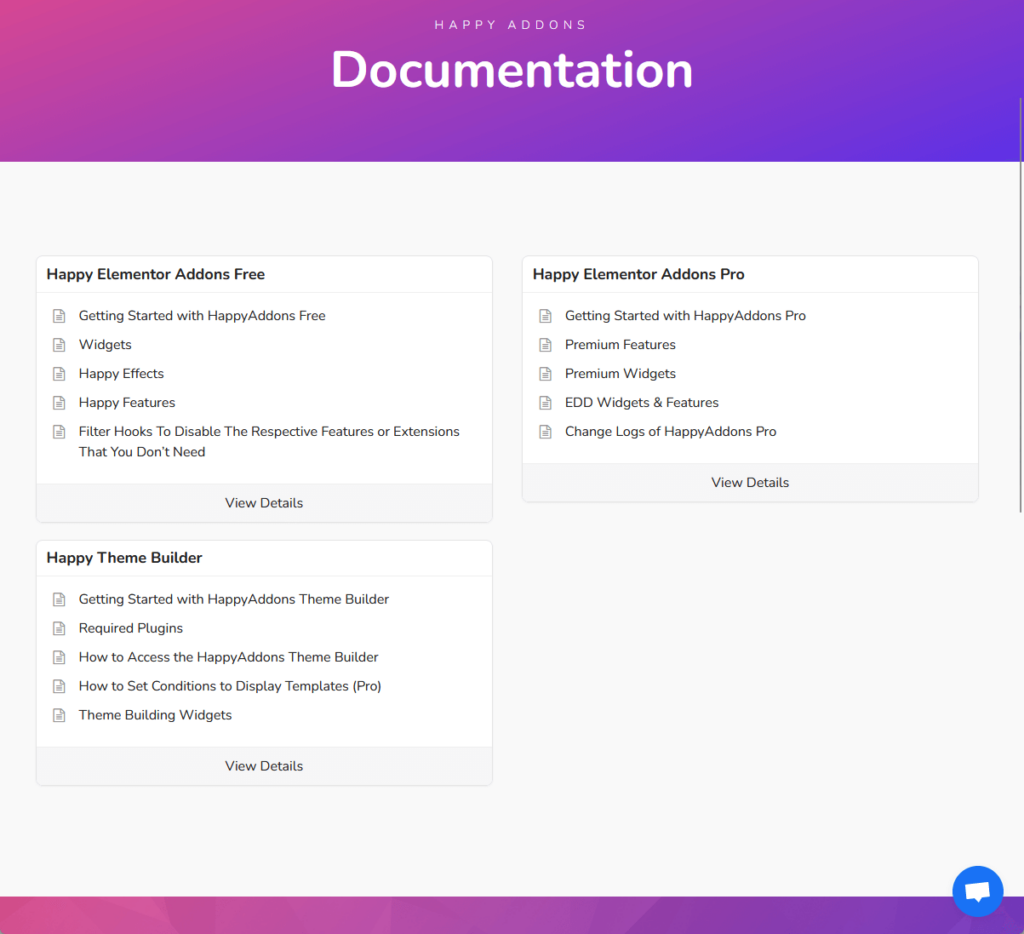1024x934 pixels.
Task: Open the Happy Features link
Action: click(127, 402)
